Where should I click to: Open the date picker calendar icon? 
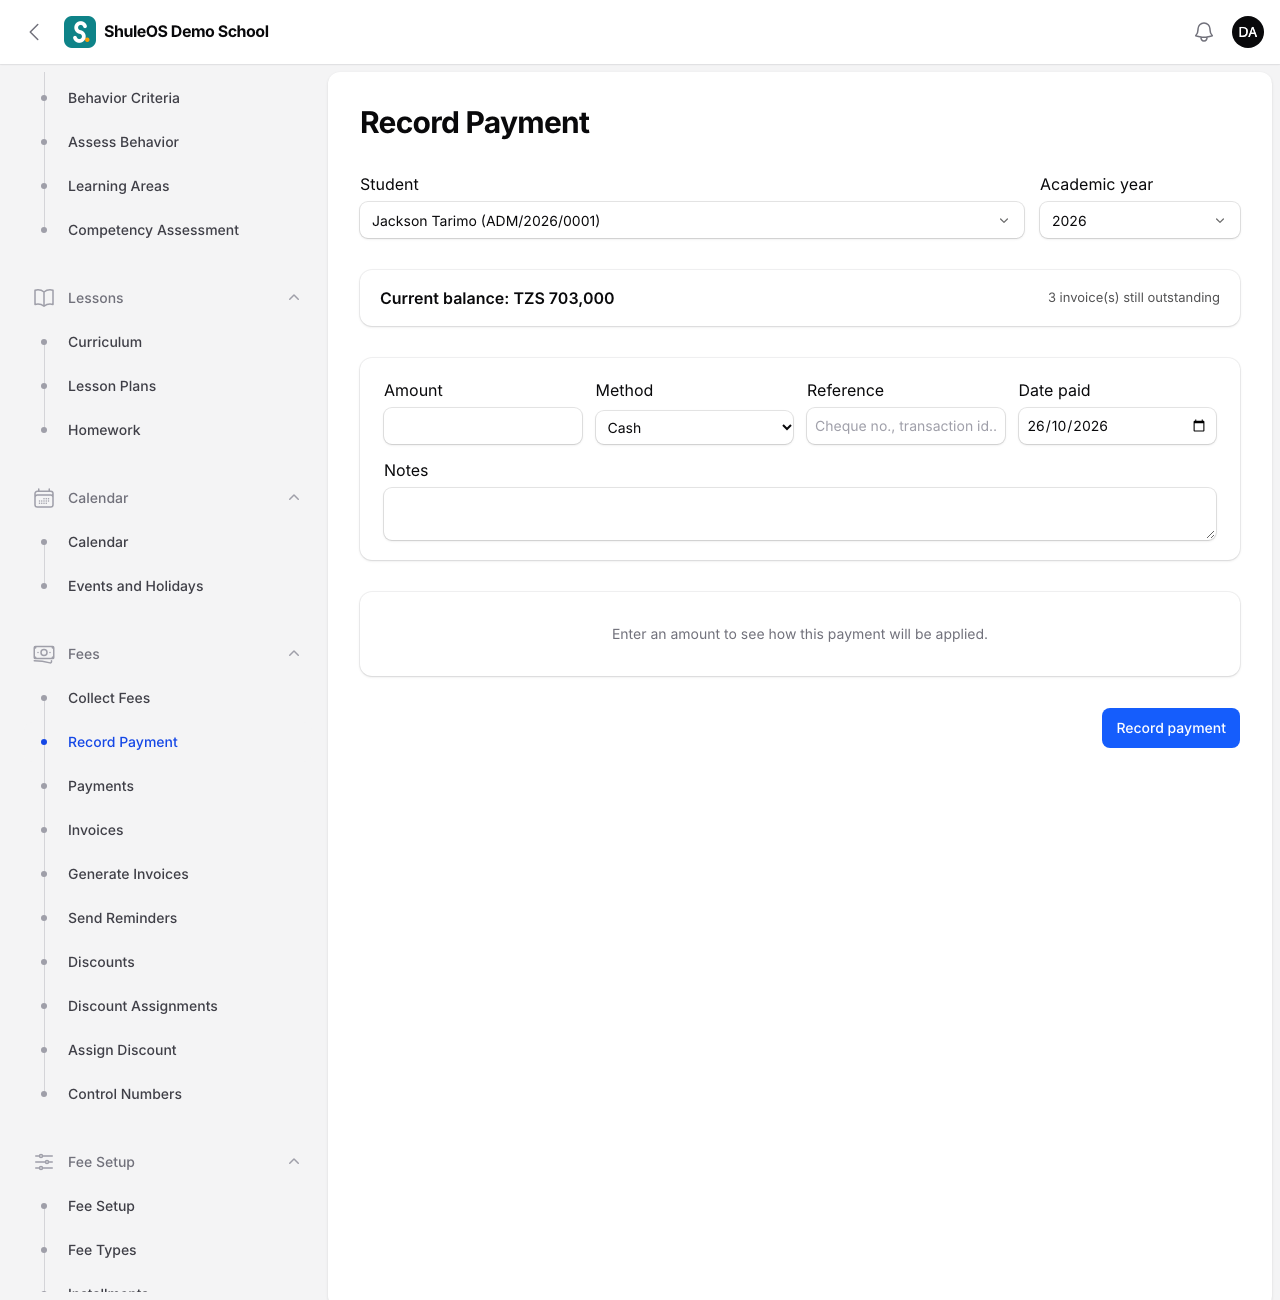(1199, 426)
